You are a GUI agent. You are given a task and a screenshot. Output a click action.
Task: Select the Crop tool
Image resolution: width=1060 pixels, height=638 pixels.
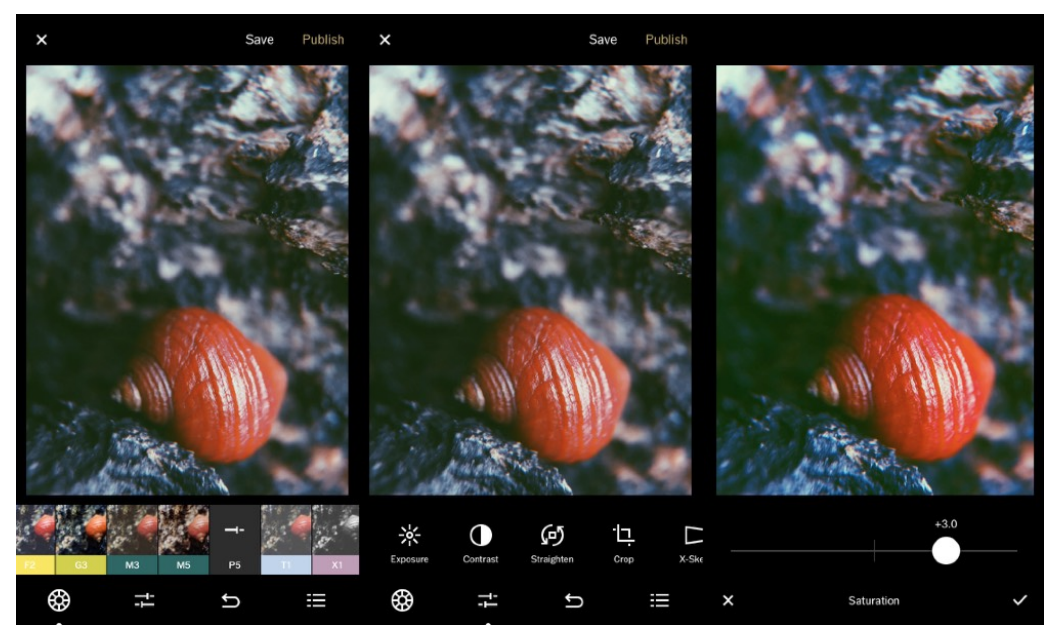coord(623,543)
